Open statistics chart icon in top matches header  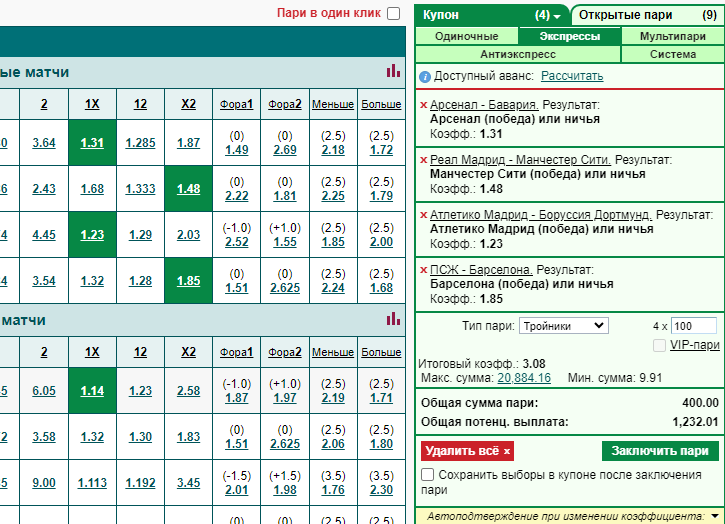(x=393, y=71)
